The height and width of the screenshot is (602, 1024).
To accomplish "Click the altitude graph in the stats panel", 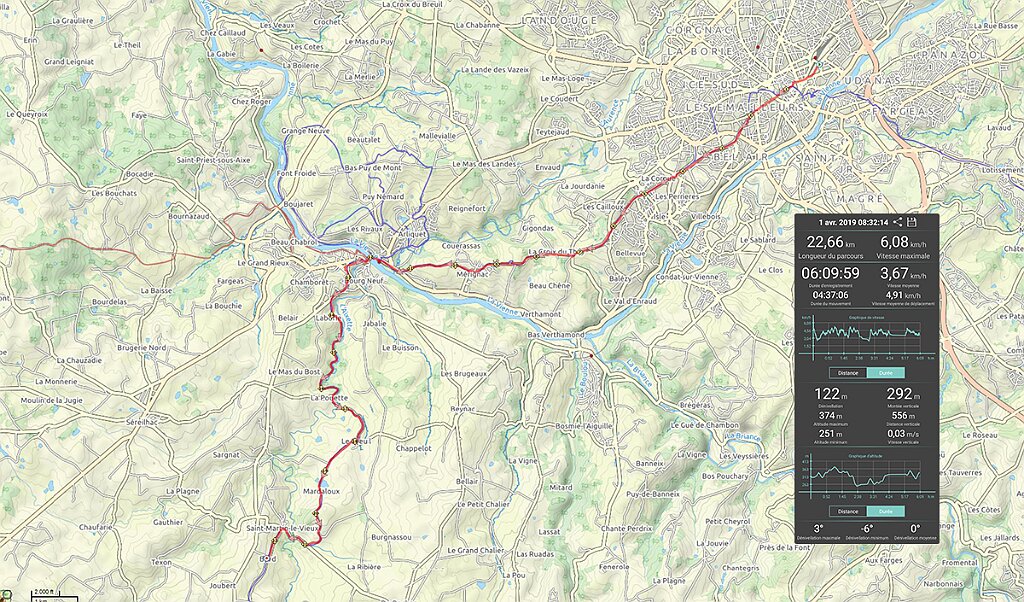I will [867, 477].
